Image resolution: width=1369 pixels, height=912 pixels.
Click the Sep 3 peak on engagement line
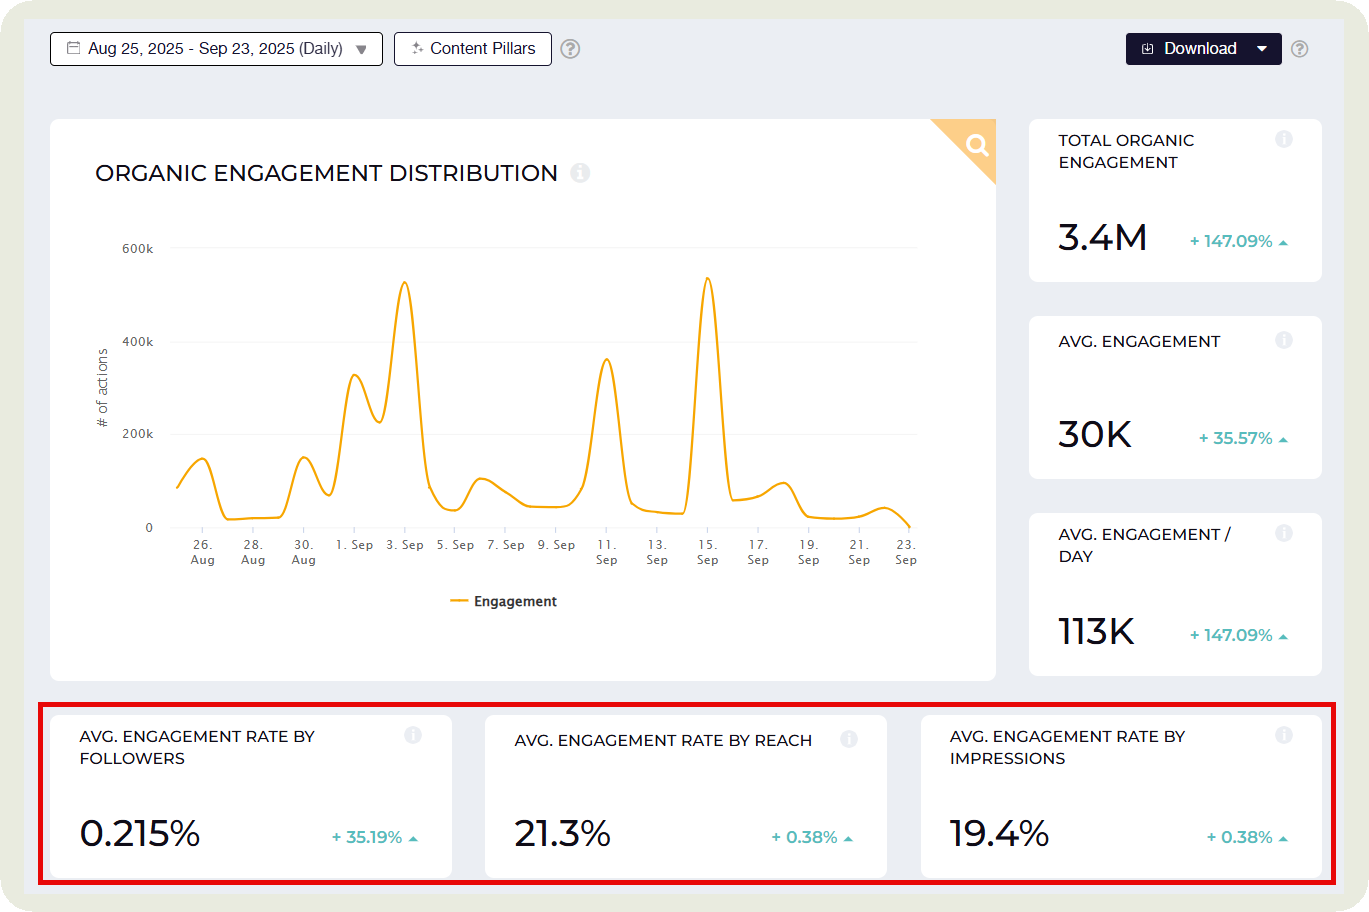pos(404,283)
